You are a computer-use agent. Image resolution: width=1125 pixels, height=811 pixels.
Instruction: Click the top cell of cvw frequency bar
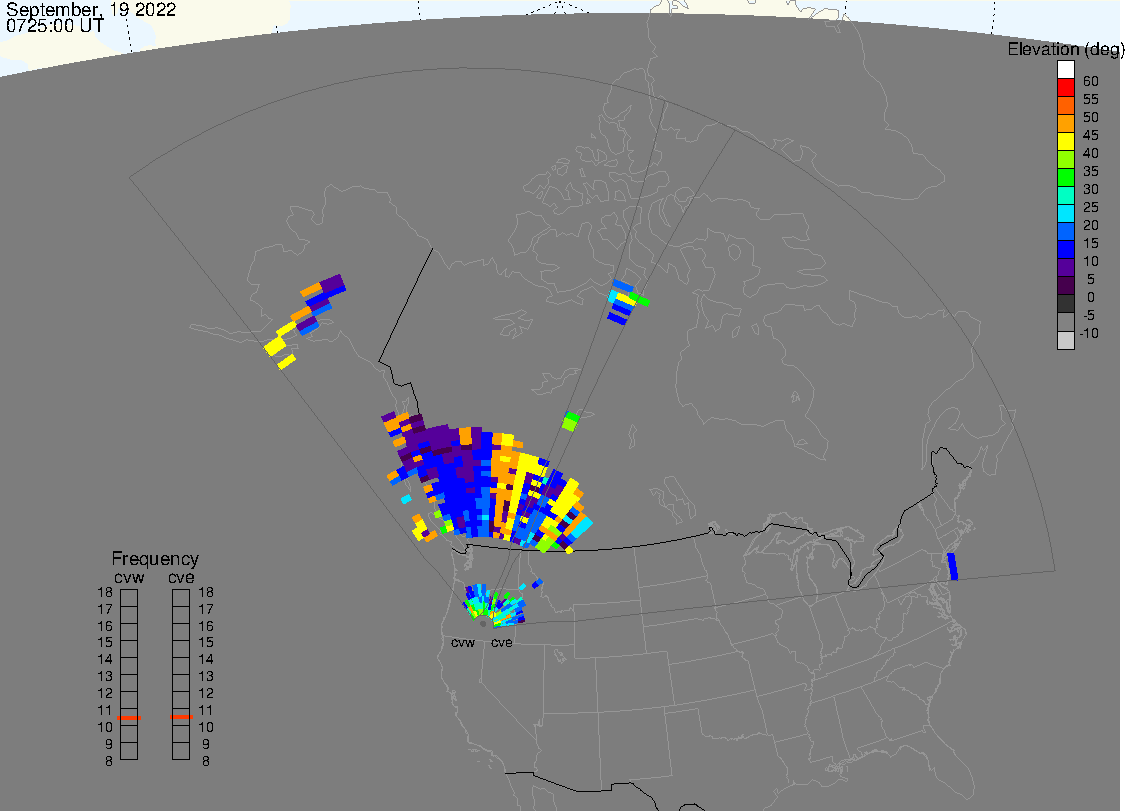tap(129, 598)
